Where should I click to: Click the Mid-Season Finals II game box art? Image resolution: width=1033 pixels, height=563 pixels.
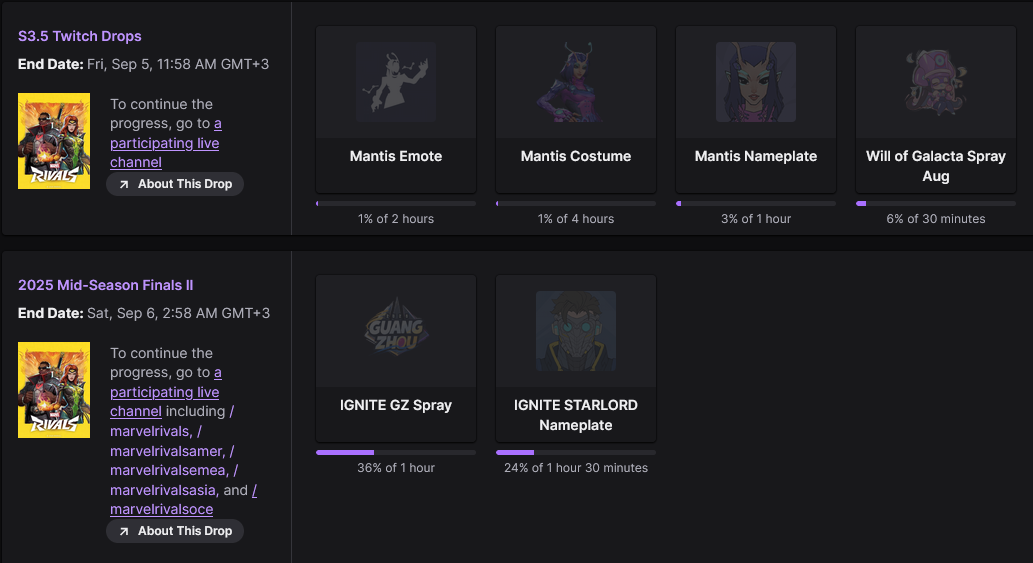tap(54, 390)
